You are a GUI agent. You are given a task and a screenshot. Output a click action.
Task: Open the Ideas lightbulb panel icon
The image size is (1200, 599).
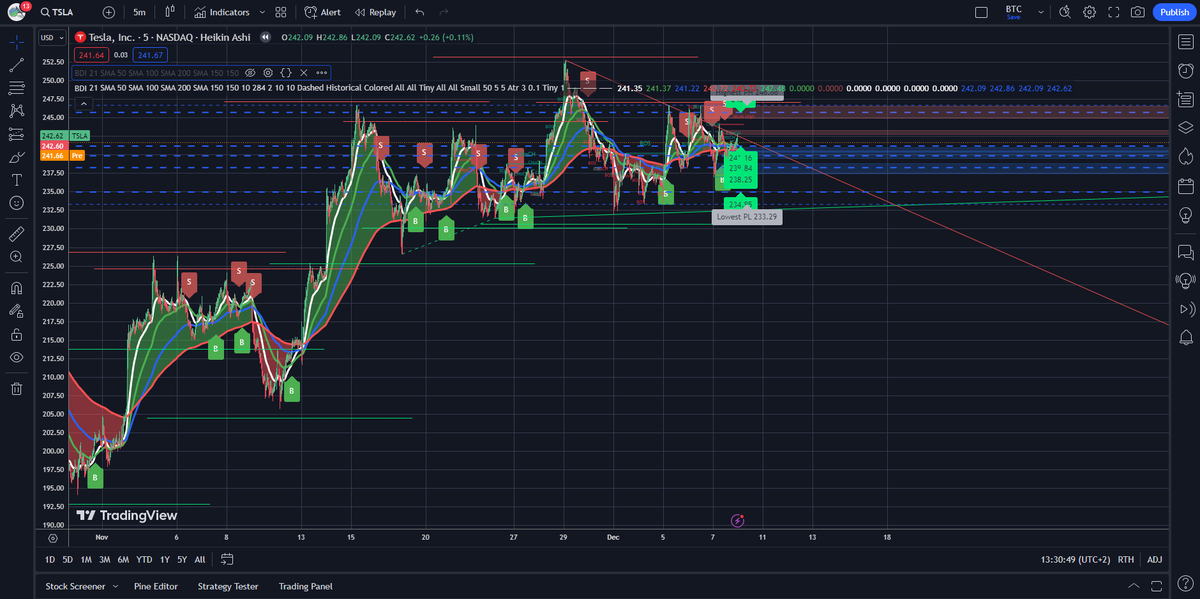1185,214
